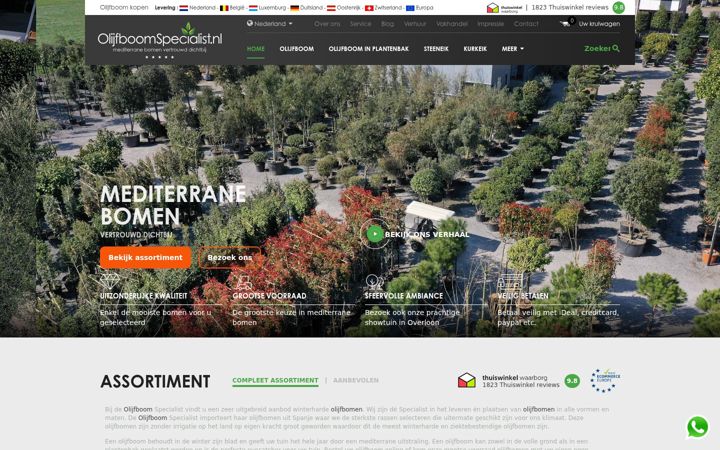Go to HOME tab
Image resolution: width=720 pixels, height=450 pixels.
click(x=256, y=49)
